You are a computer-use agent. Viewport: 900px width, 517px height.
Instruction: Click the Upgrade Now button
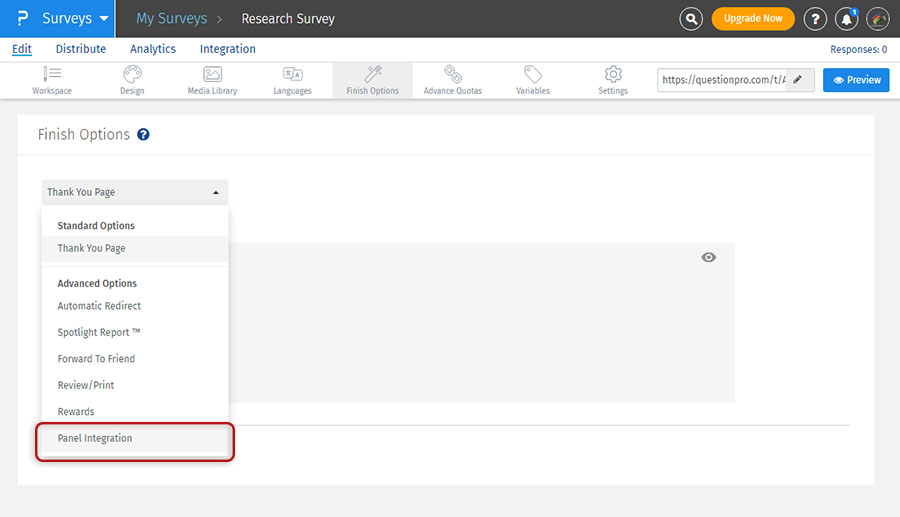click(x=753, y=19)
